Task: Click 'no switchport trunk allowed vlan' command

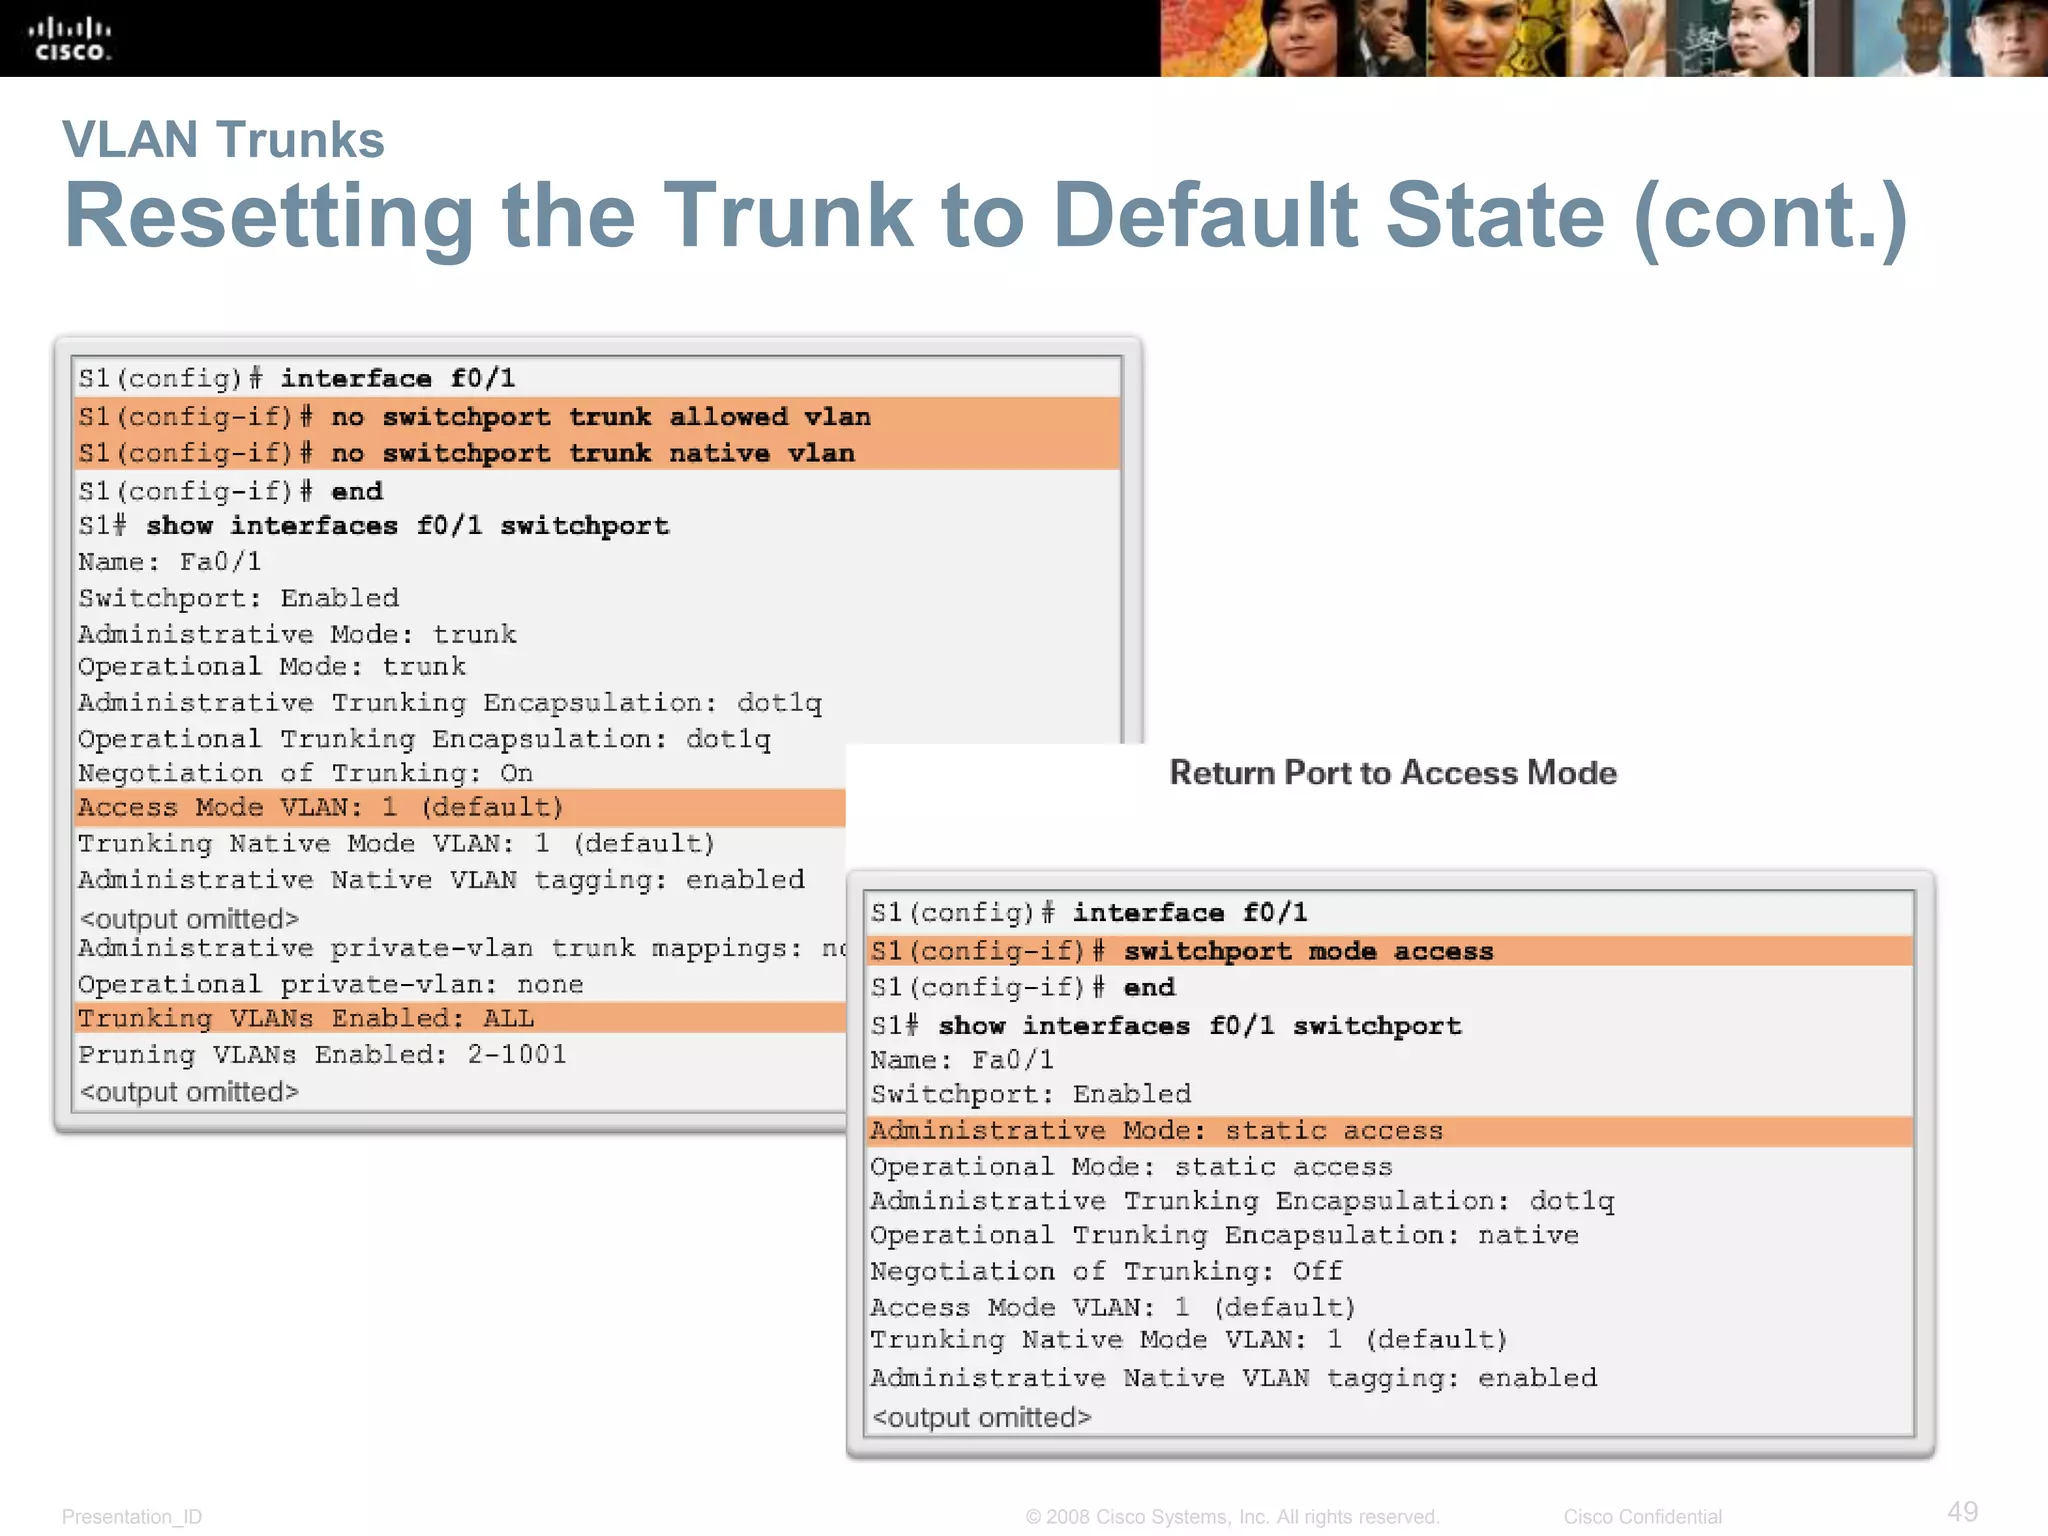Action: (600, 417)
